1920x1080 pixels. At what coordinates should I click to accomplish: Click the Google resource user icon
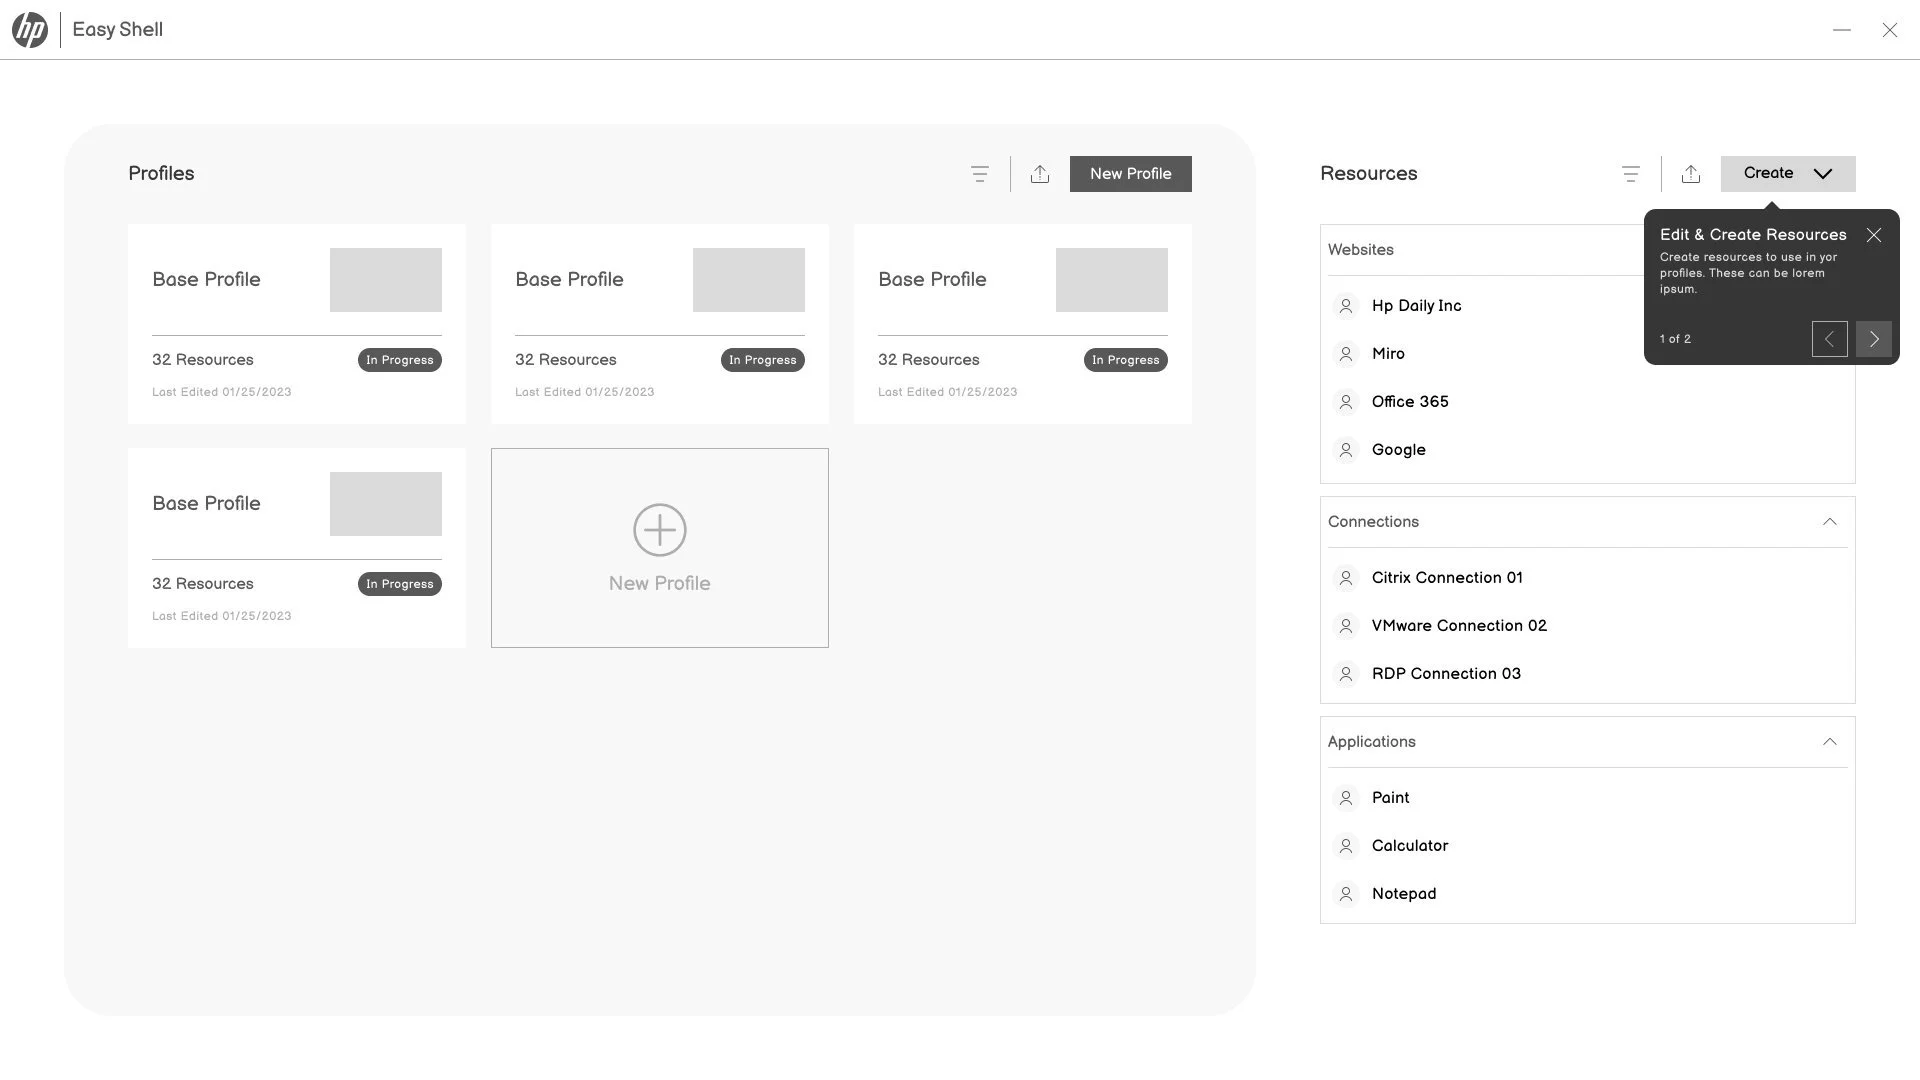(1345, 450)
